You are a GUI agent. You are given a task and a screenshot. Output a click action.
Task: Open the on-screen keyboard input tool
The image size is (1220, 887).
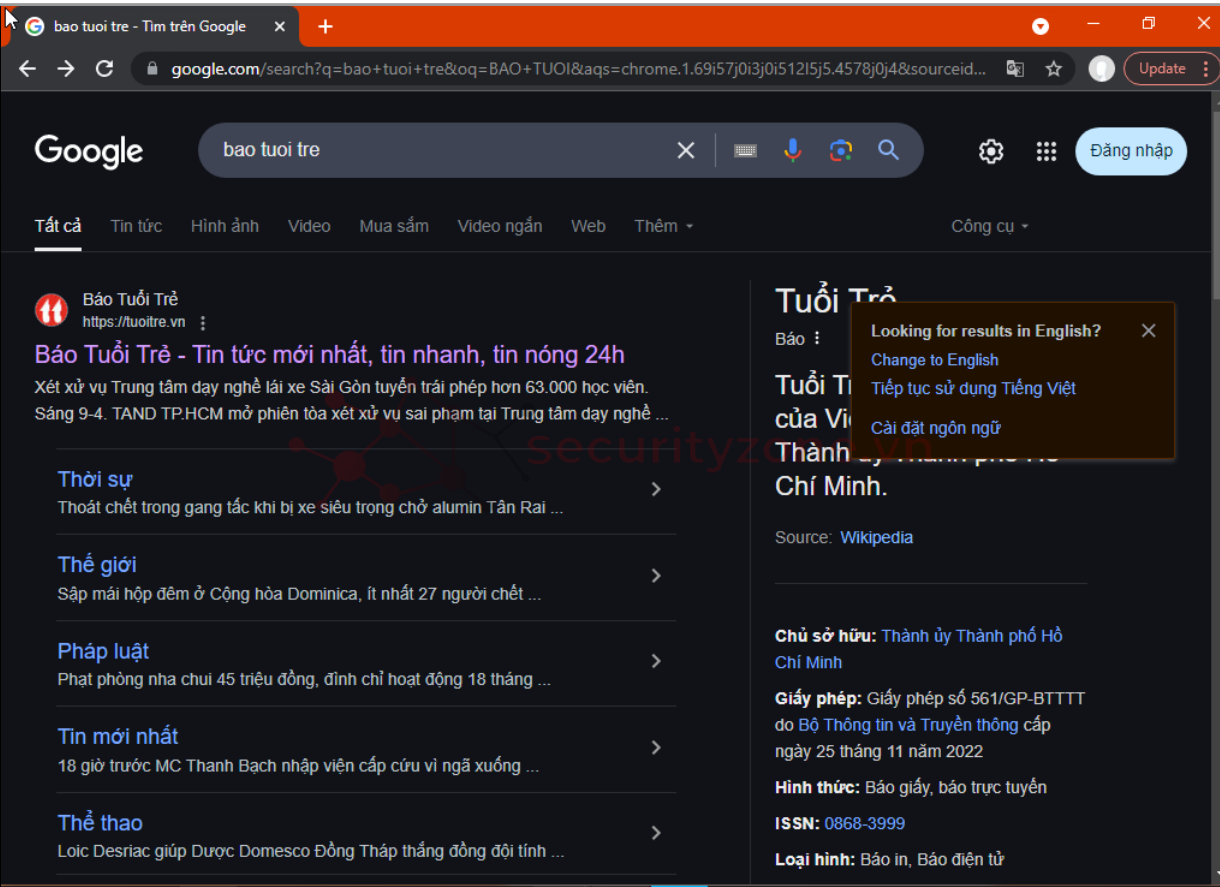click(x=745, y=150)
